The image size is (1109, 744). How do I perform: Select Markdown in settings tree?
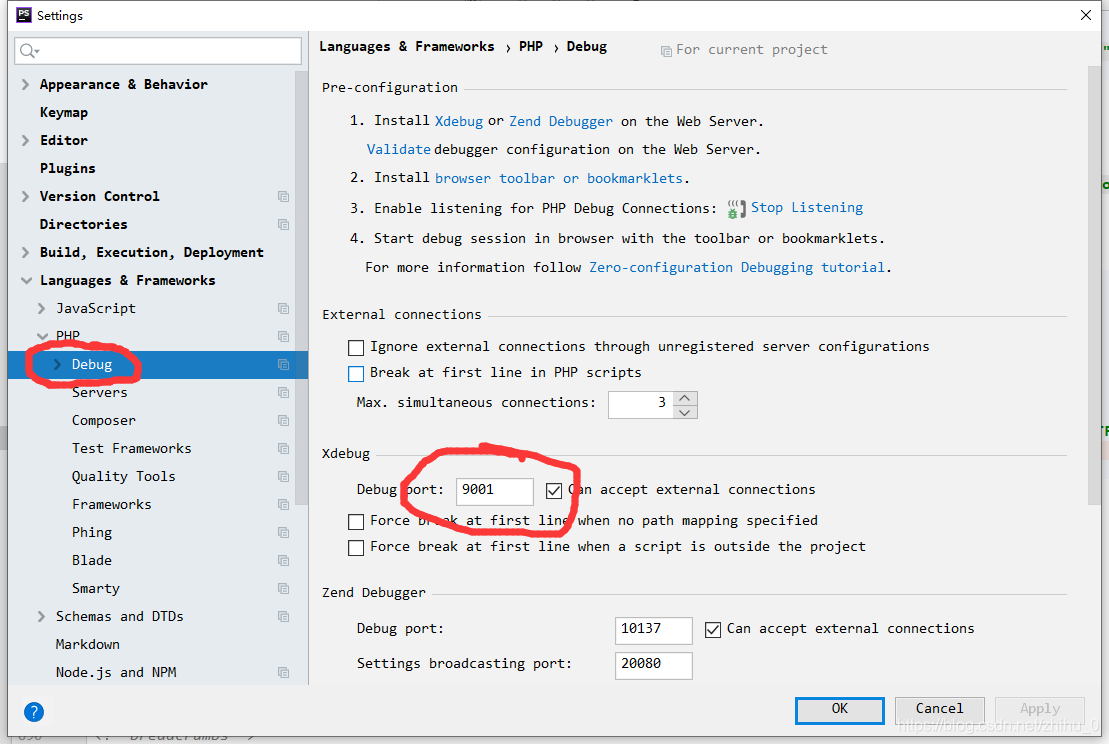click(x=88, y=644)
